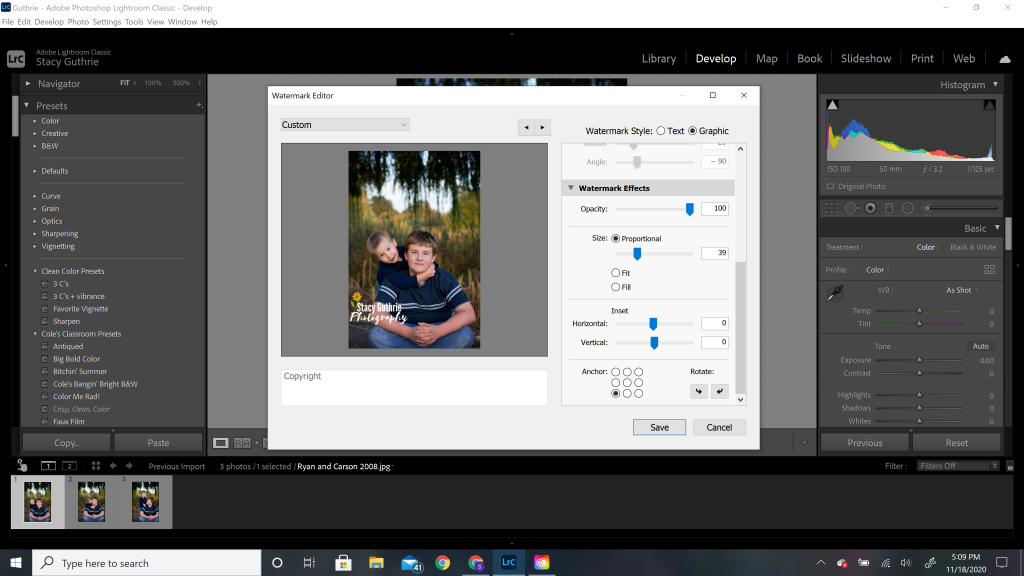This screenshot has width=1024, height=576.
Task: Select the Fit size option
Action: [616, 271]
